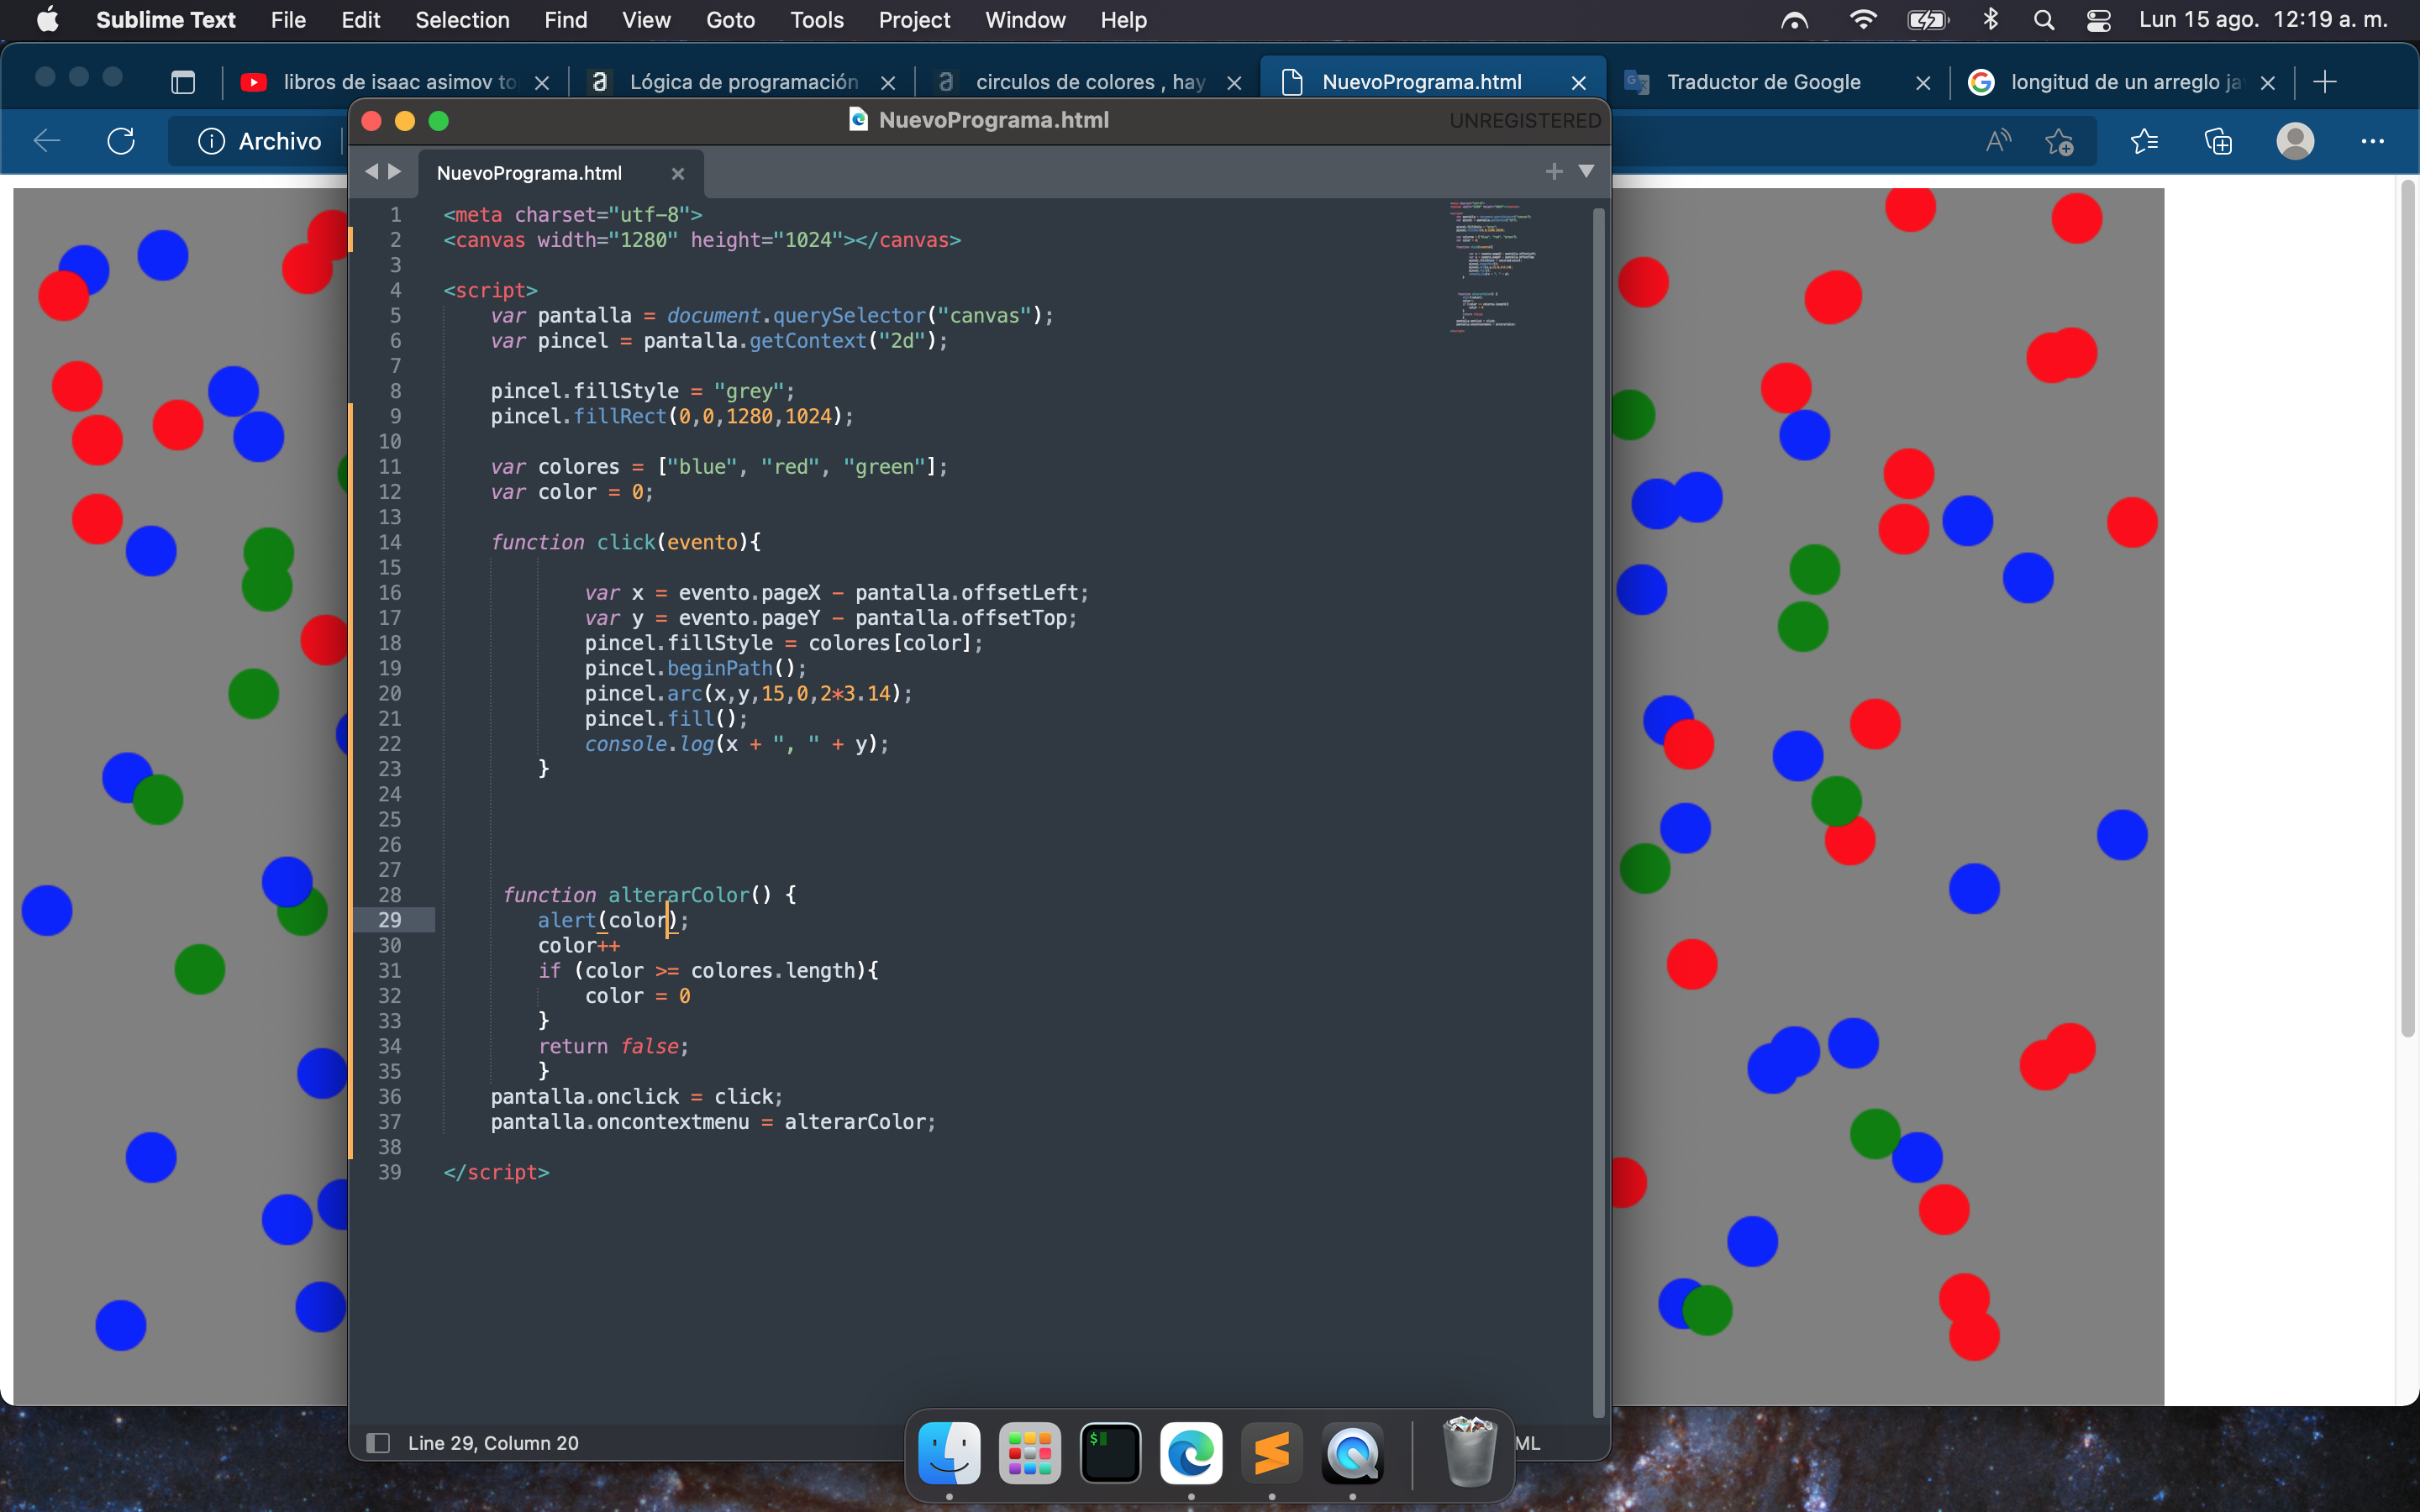This screenshot has height=1512, width=2420.
Task: Open the Find menu
Action: [x=565, y=20]
